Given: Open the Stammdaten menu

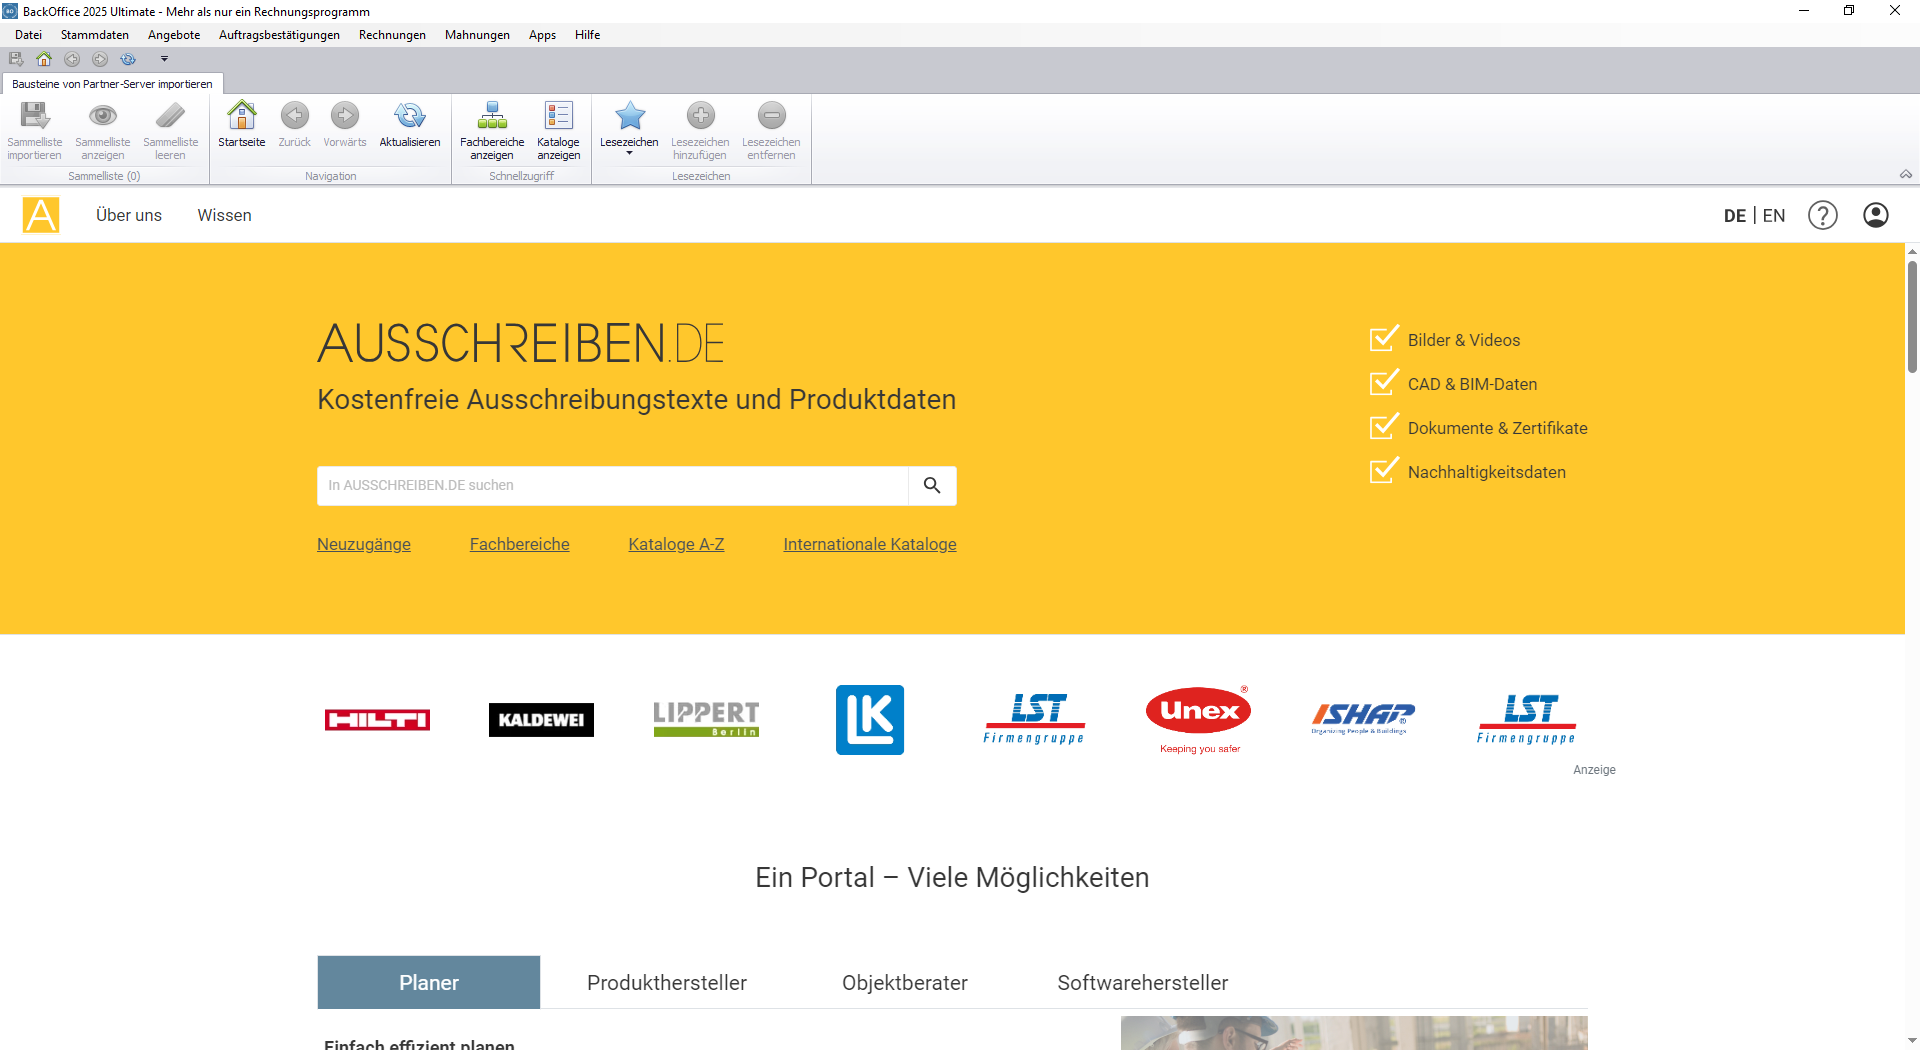Looking at the screenshot, I should coord(95,35).
